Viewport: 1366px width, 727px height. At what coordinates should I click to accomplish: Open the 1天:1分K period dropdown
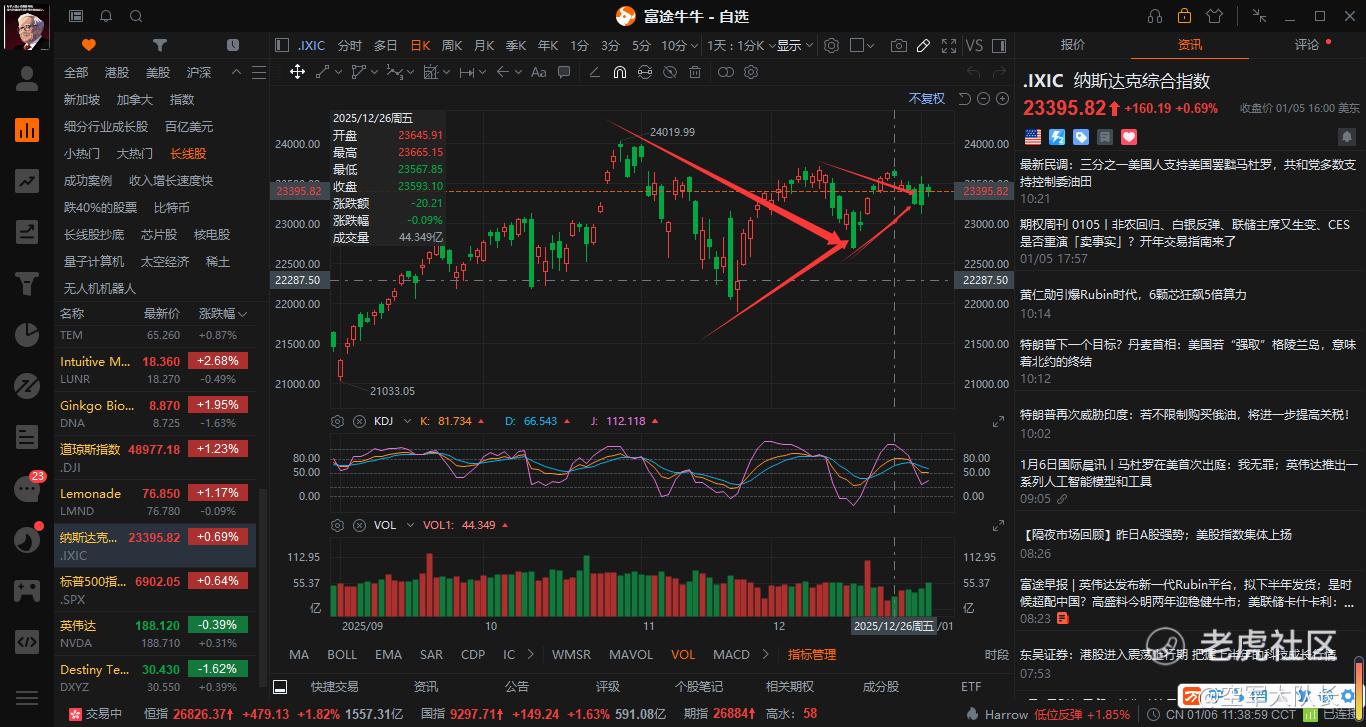741,45
